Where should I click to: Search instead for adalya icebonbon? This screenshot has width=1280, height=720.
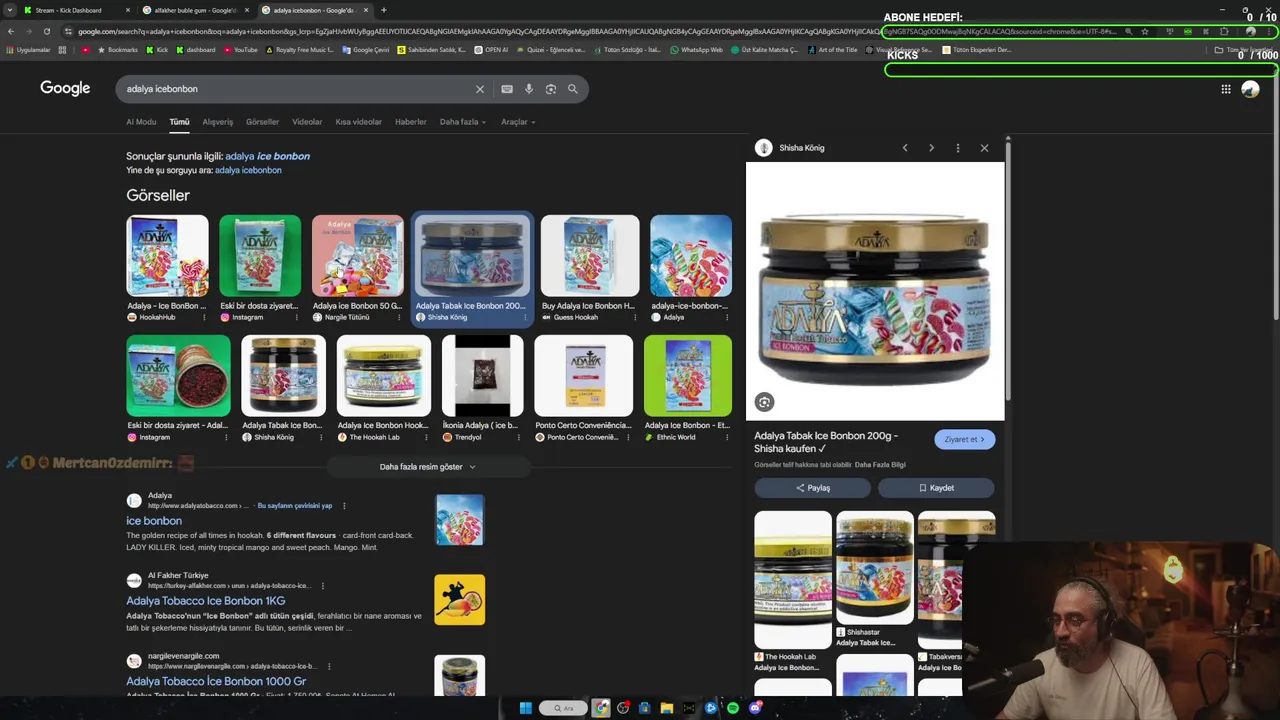[x=248, y=170]
